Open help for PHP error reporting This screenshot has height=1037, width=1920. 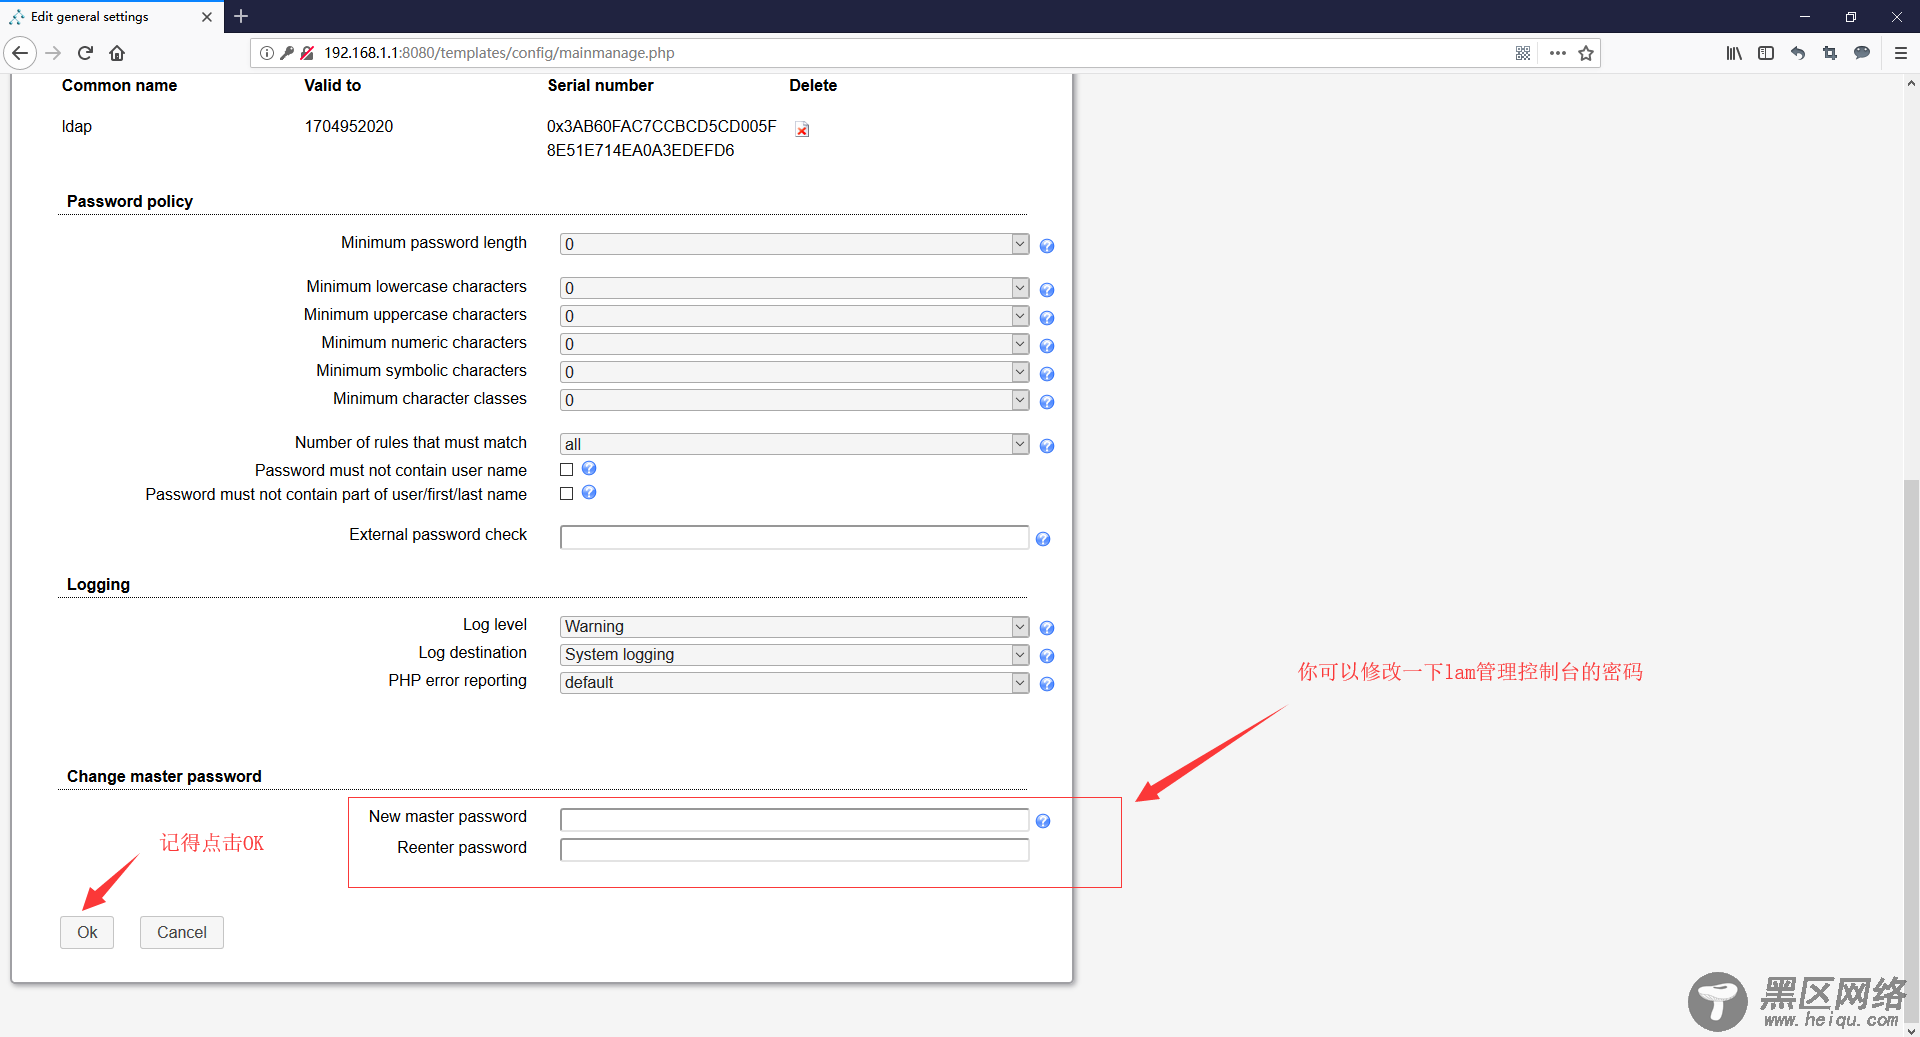point(1047,684)
